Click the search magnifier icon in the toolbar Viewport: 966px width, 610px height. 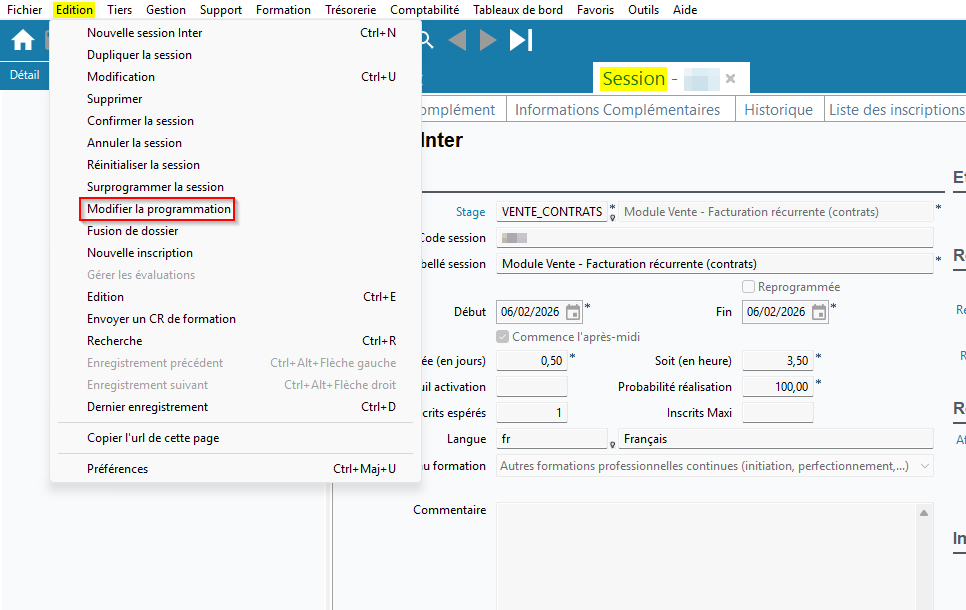pyautogui.click(x=426, y=40)
